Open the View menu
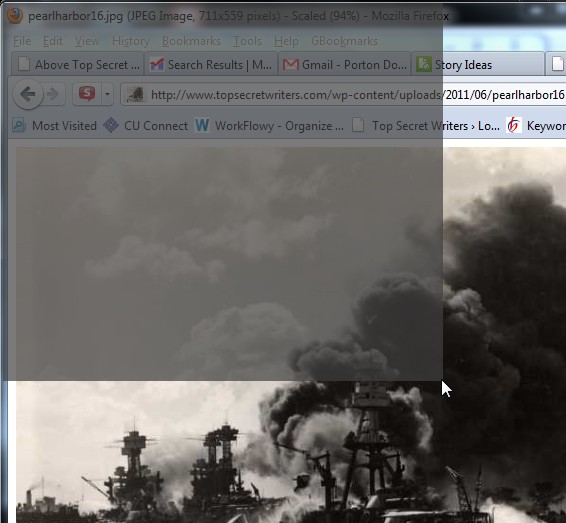This screenshot has width=566, height=523. click(87, 41)
